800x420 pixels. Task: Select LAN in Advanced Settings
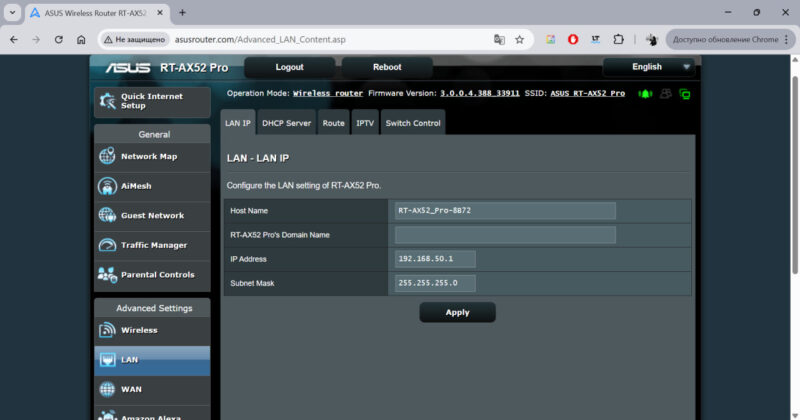(152, 360)
